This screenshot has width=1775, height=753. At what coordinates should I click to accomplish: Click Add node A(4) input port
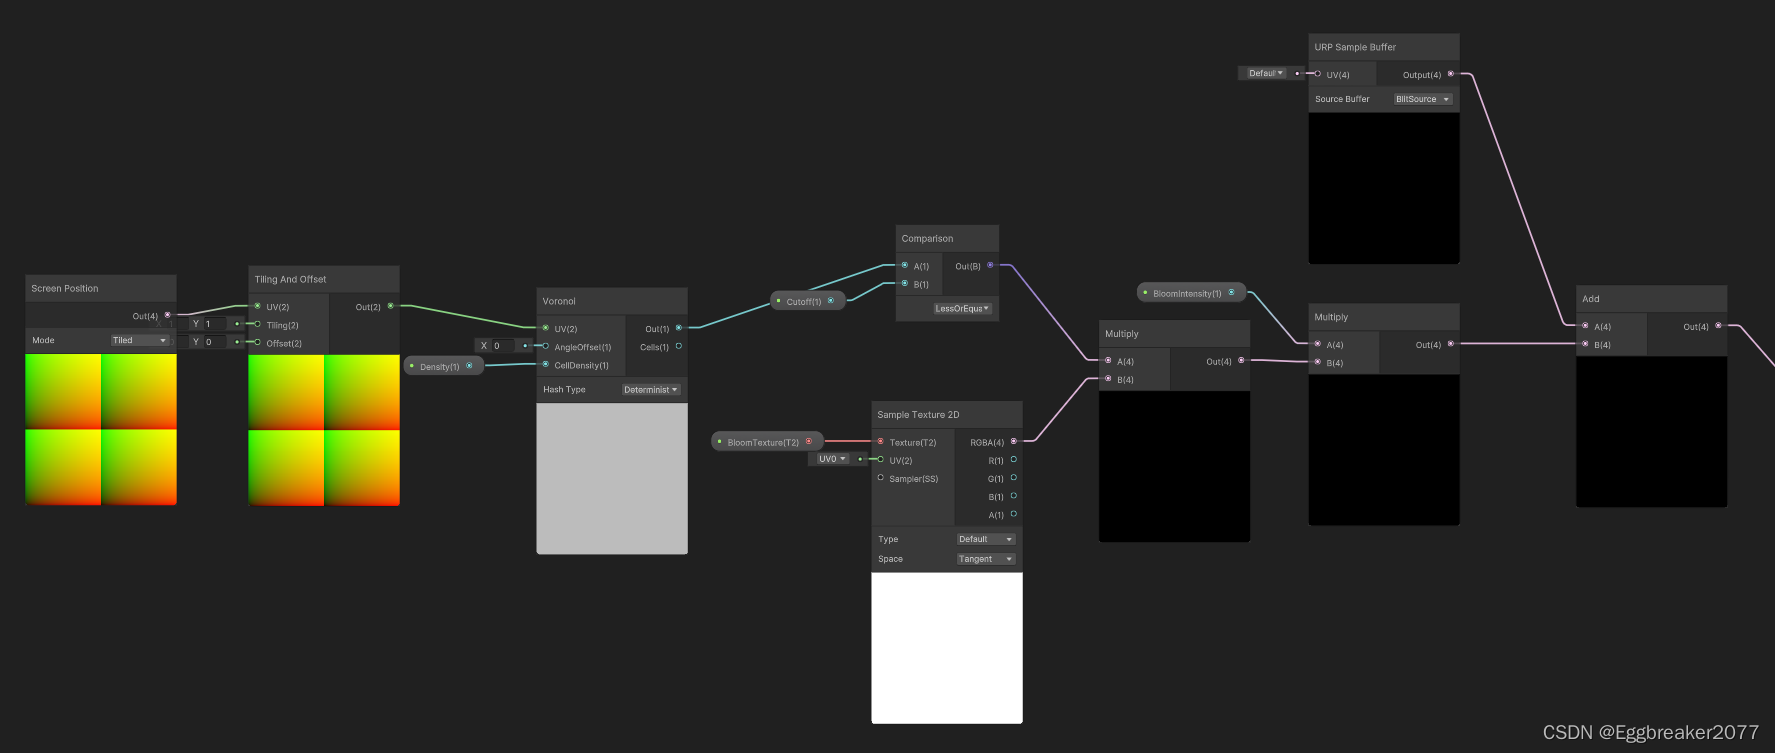coord(1585,326)
